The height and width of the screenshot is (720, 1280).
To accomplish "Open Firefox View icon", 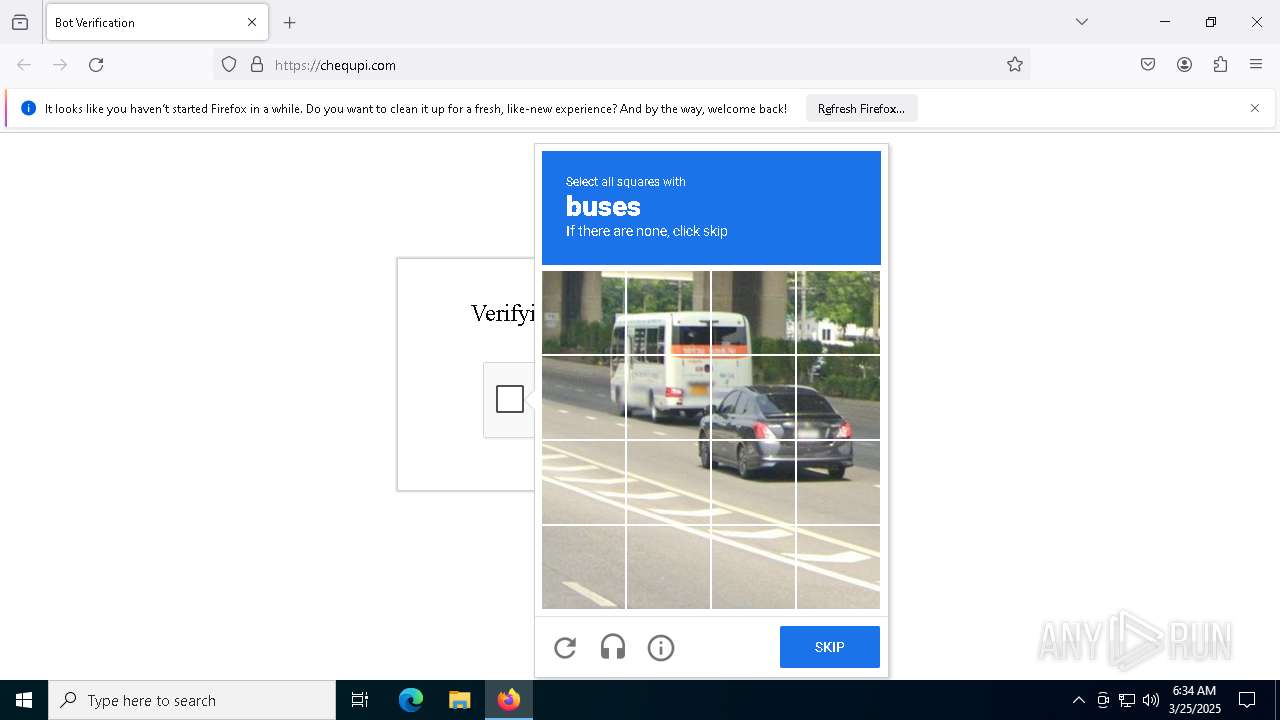I will pos(20,22).
